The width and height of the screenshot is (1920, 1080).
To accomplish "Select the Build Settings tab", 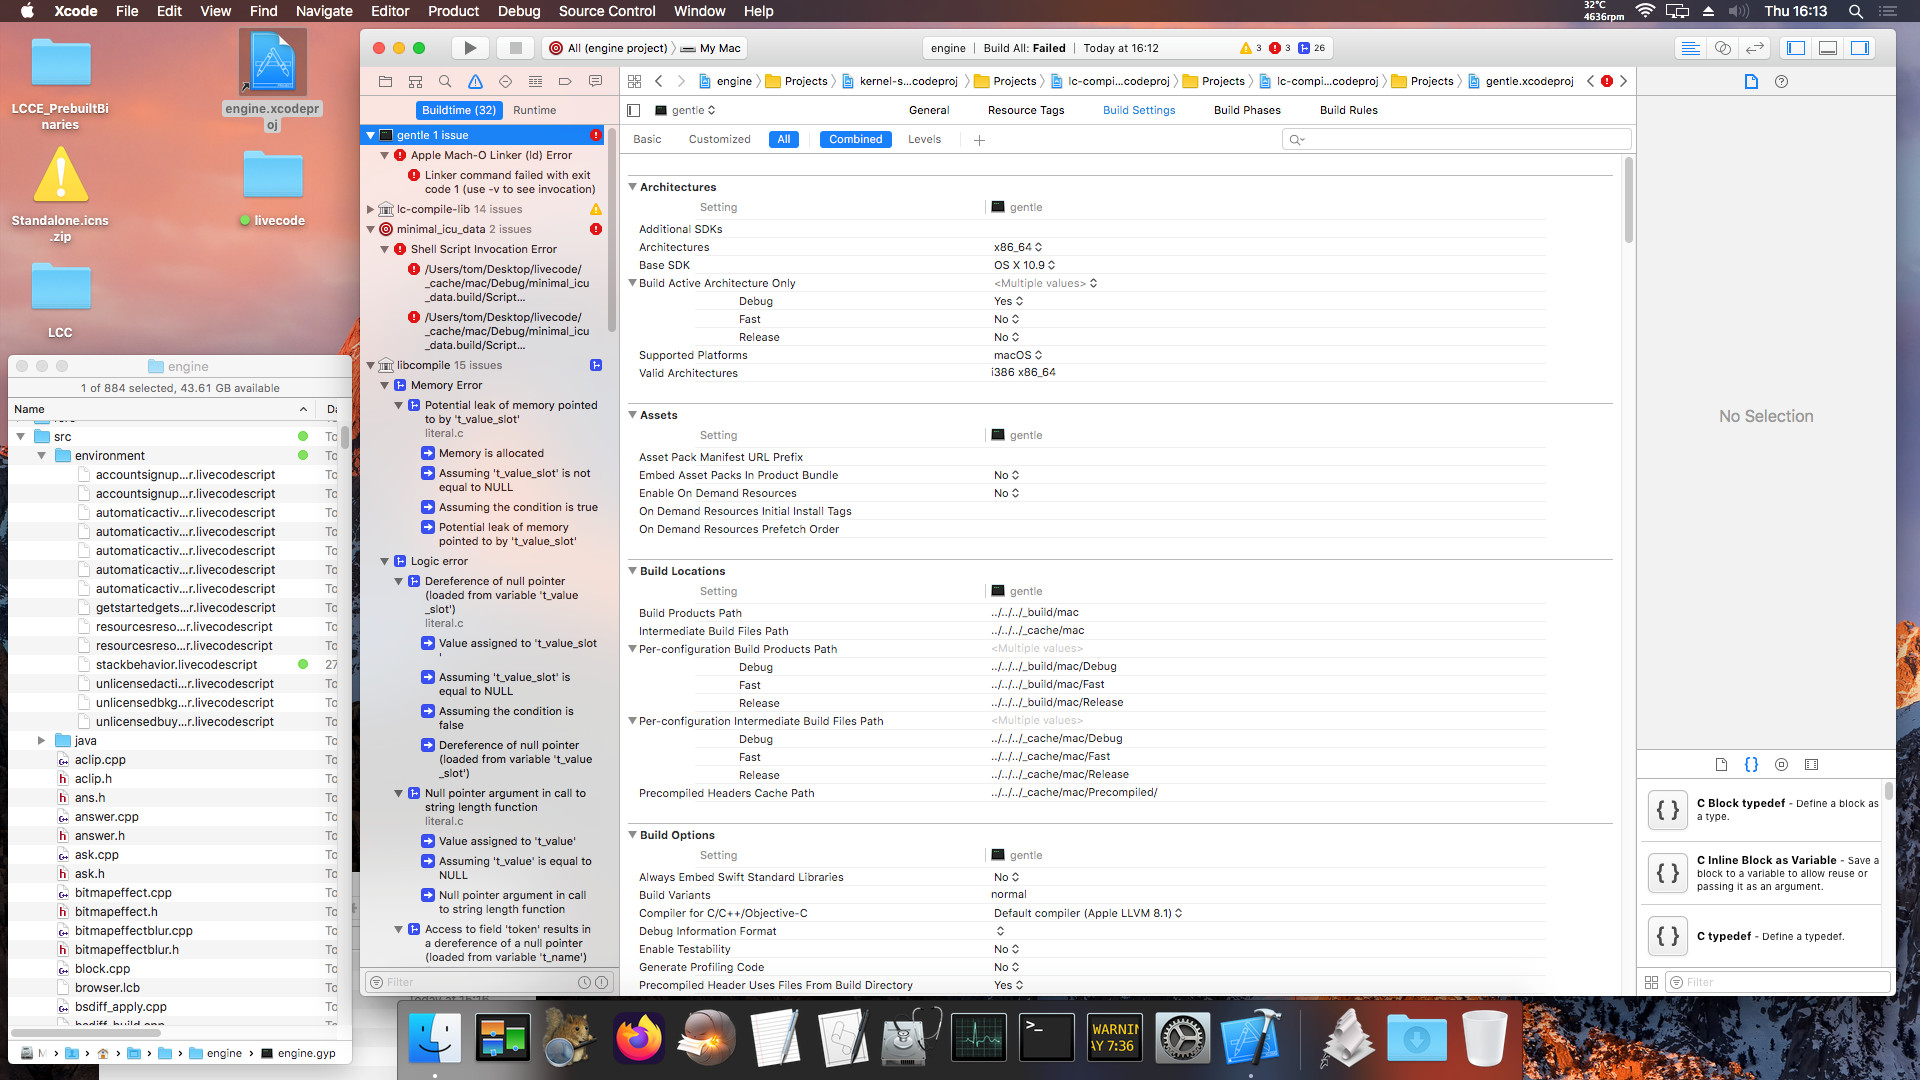I will (x=1138, y=109).
